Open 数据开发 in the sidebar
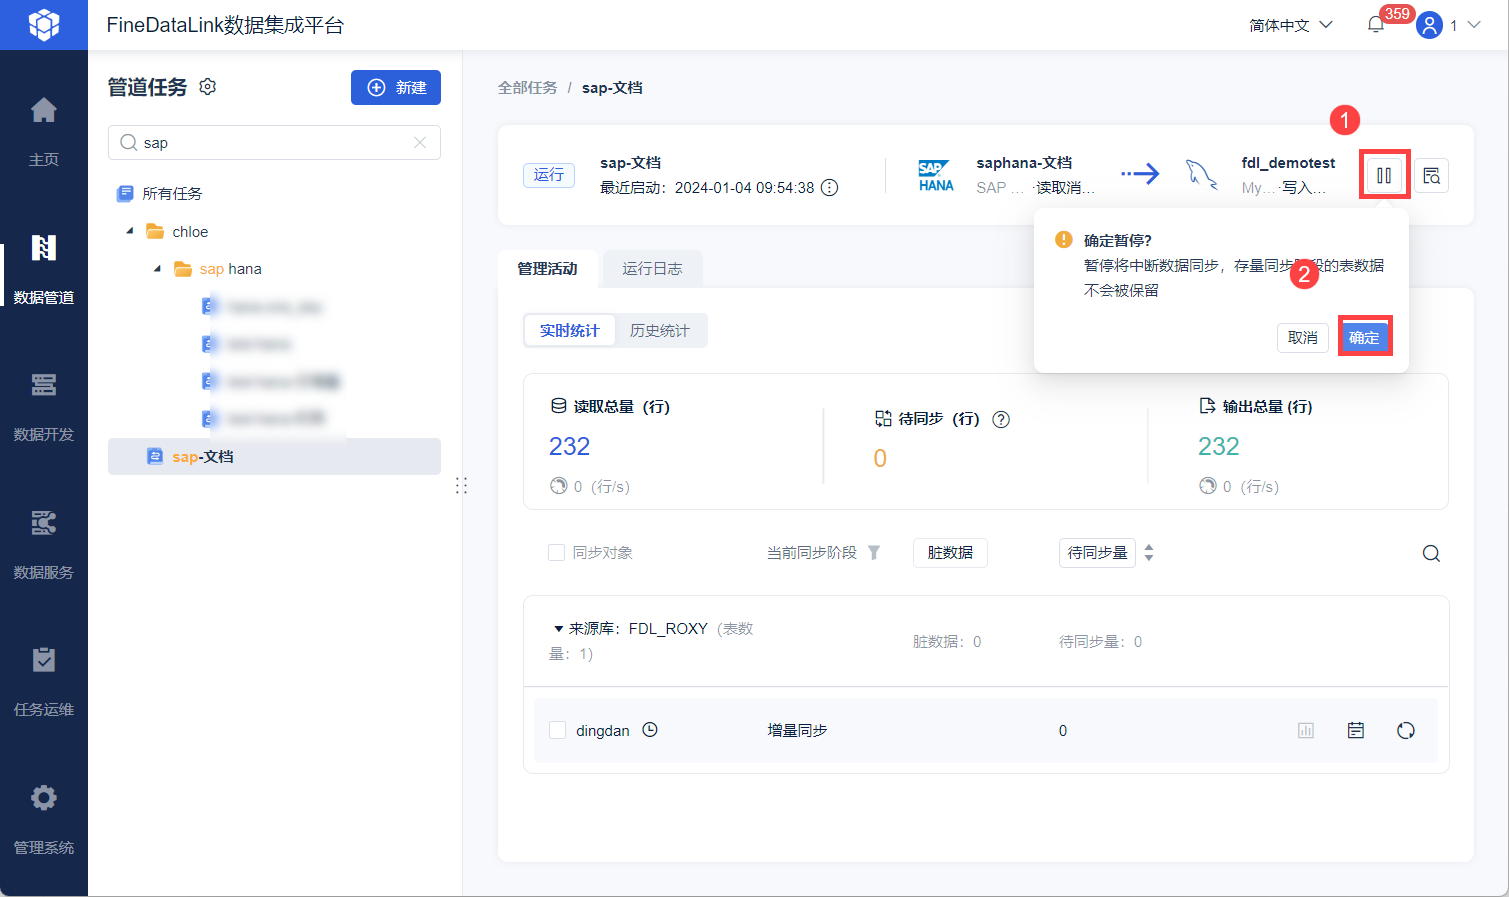 point(44,405)
